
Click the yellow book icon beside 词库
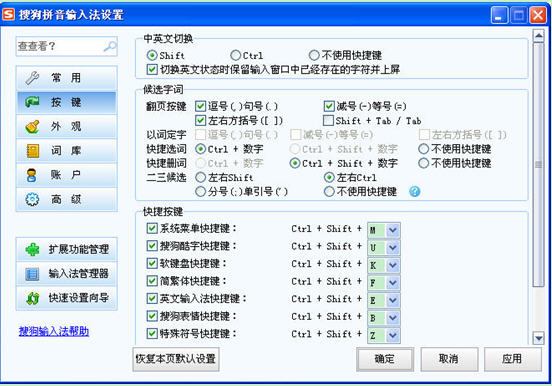33,151
